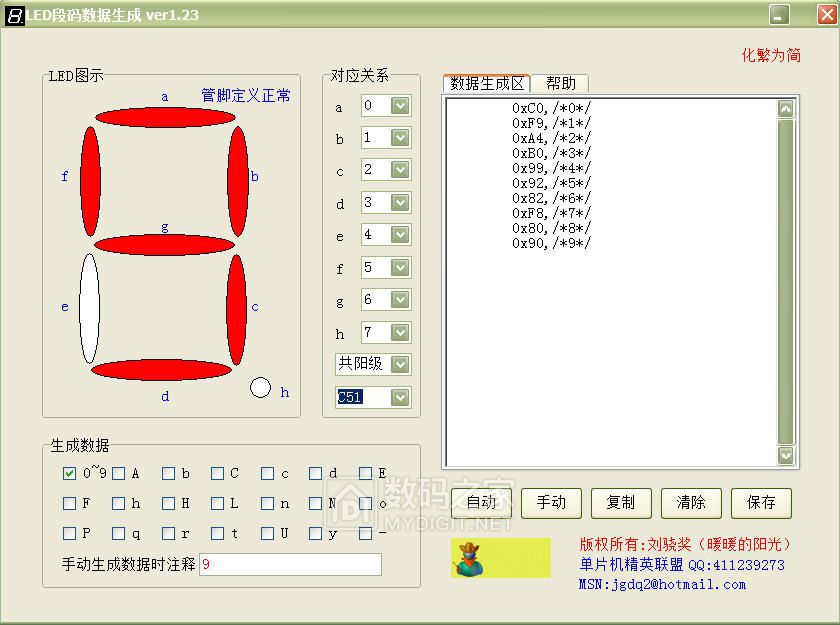Turn on decimal point segment h

(x=260, y=387)
